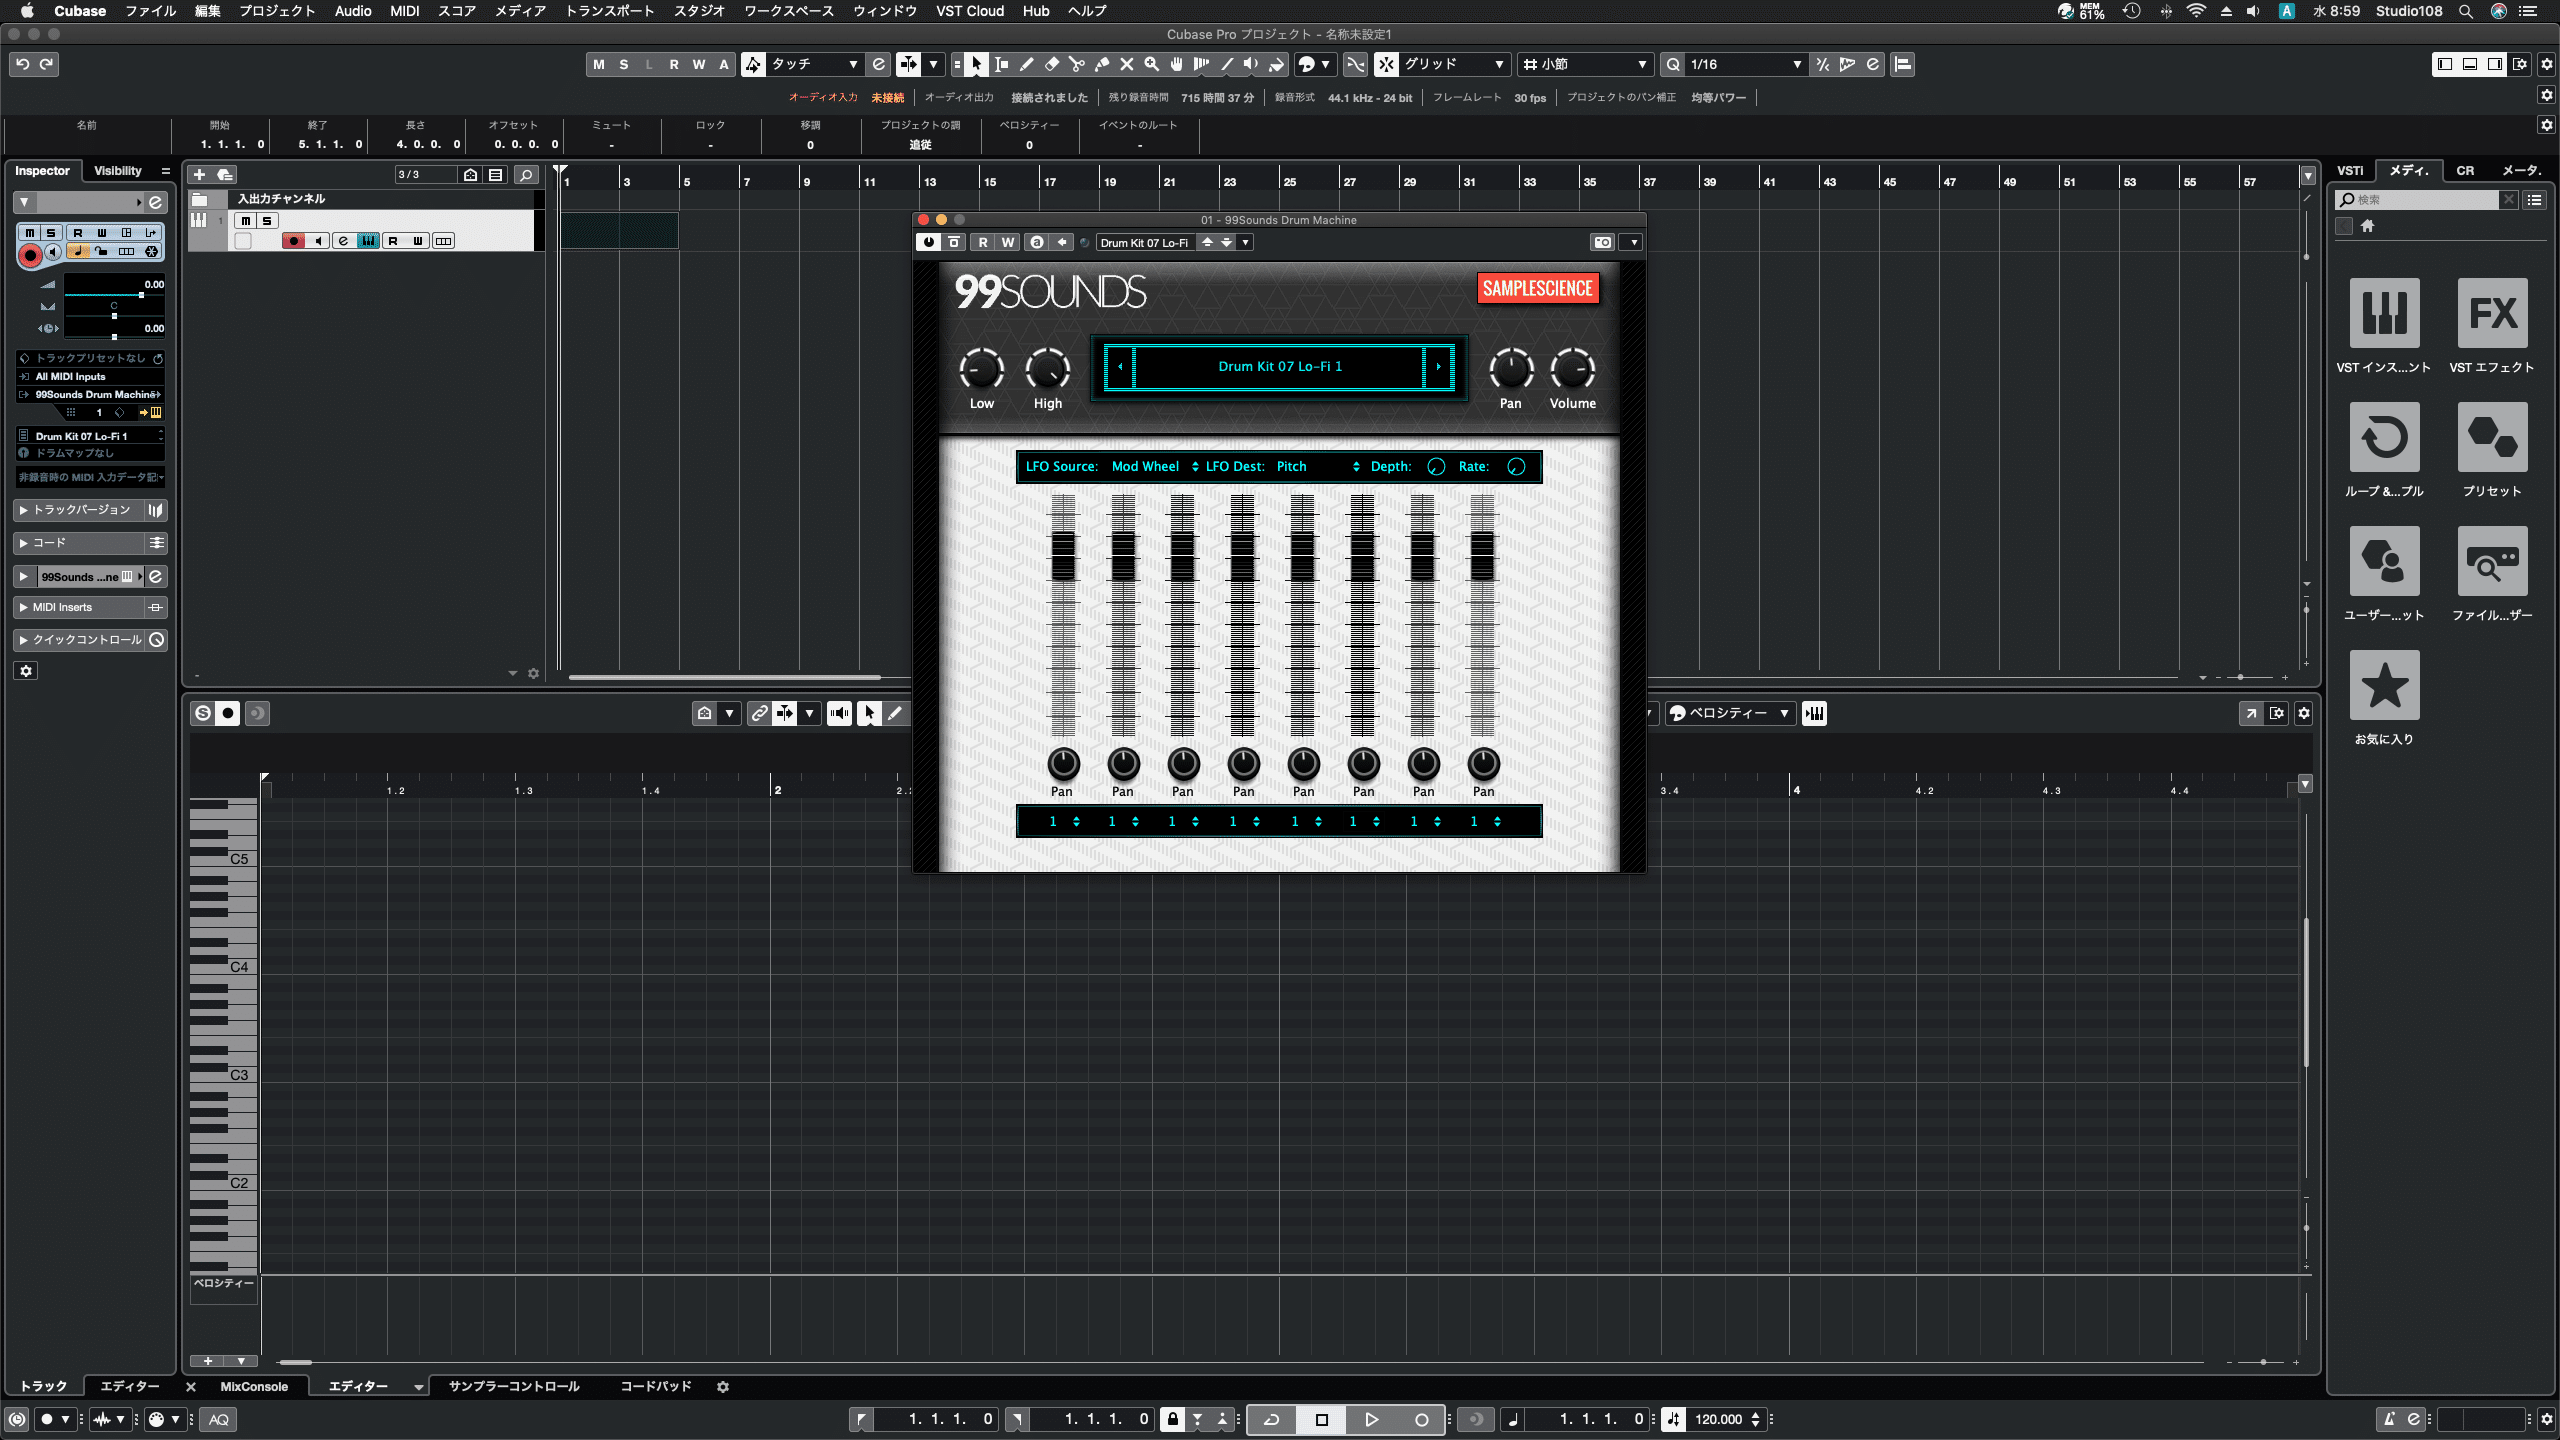Click the SAMPLESCIENCE logo in the plugin
Screen dimensions: 2560x1440
point(1538,289)
